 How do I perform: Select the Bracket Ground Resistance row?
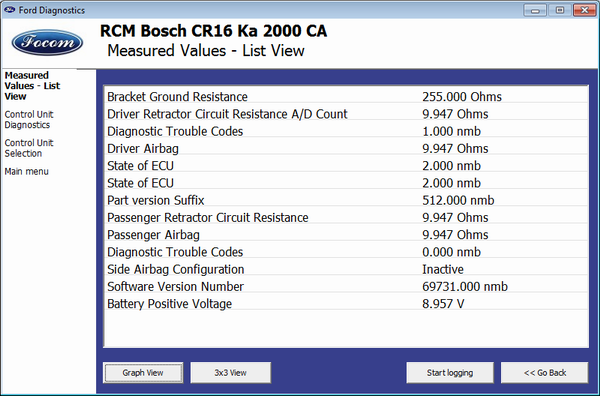click(x=346, y=97)
